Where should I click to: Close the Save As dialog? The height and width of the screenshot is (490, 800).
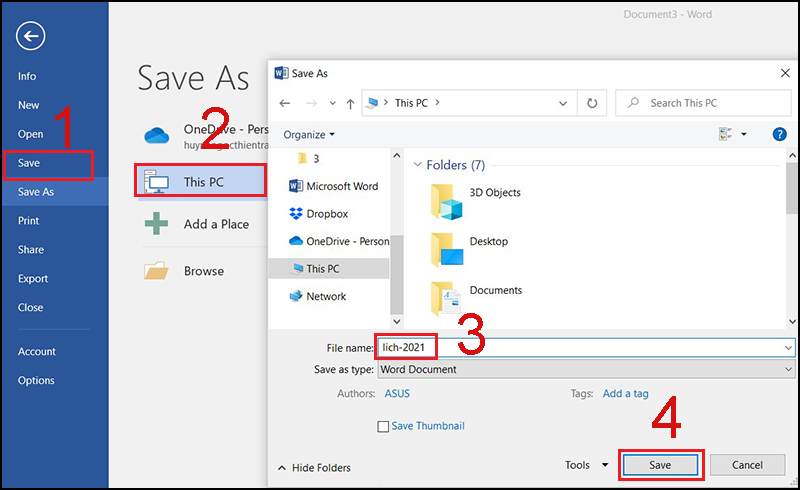point(785,74)
